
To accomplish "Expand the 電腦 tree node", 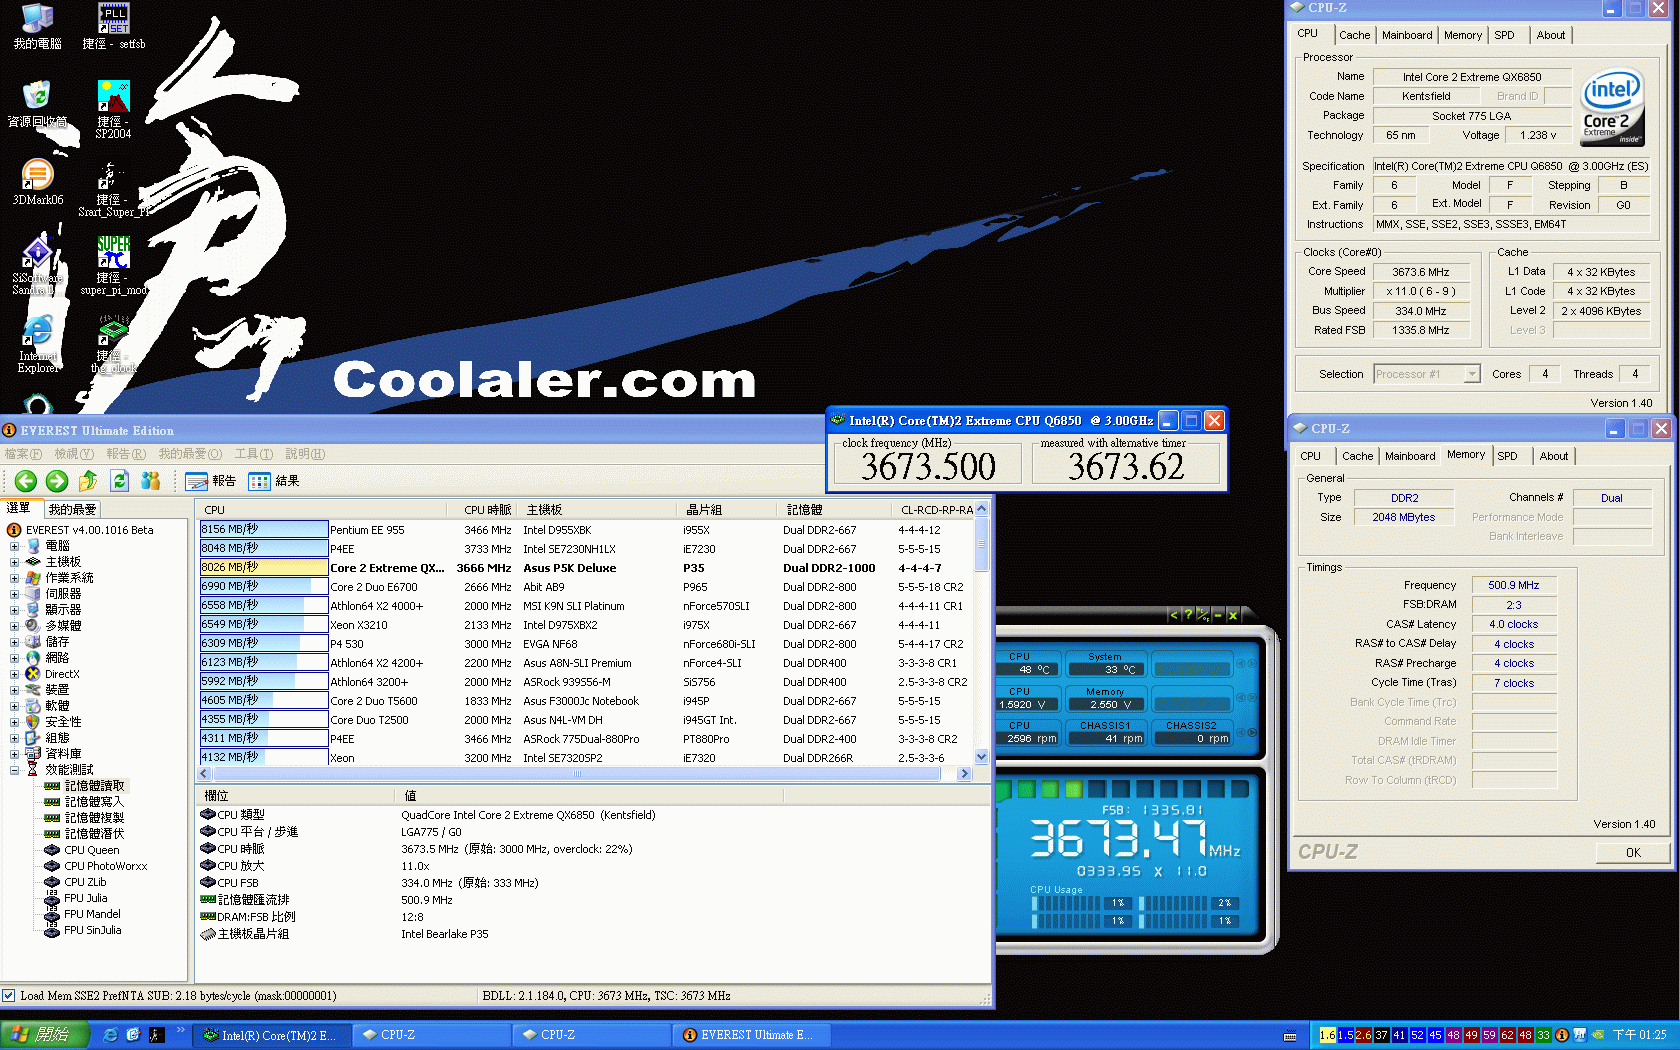I will [x=14, y=546].
